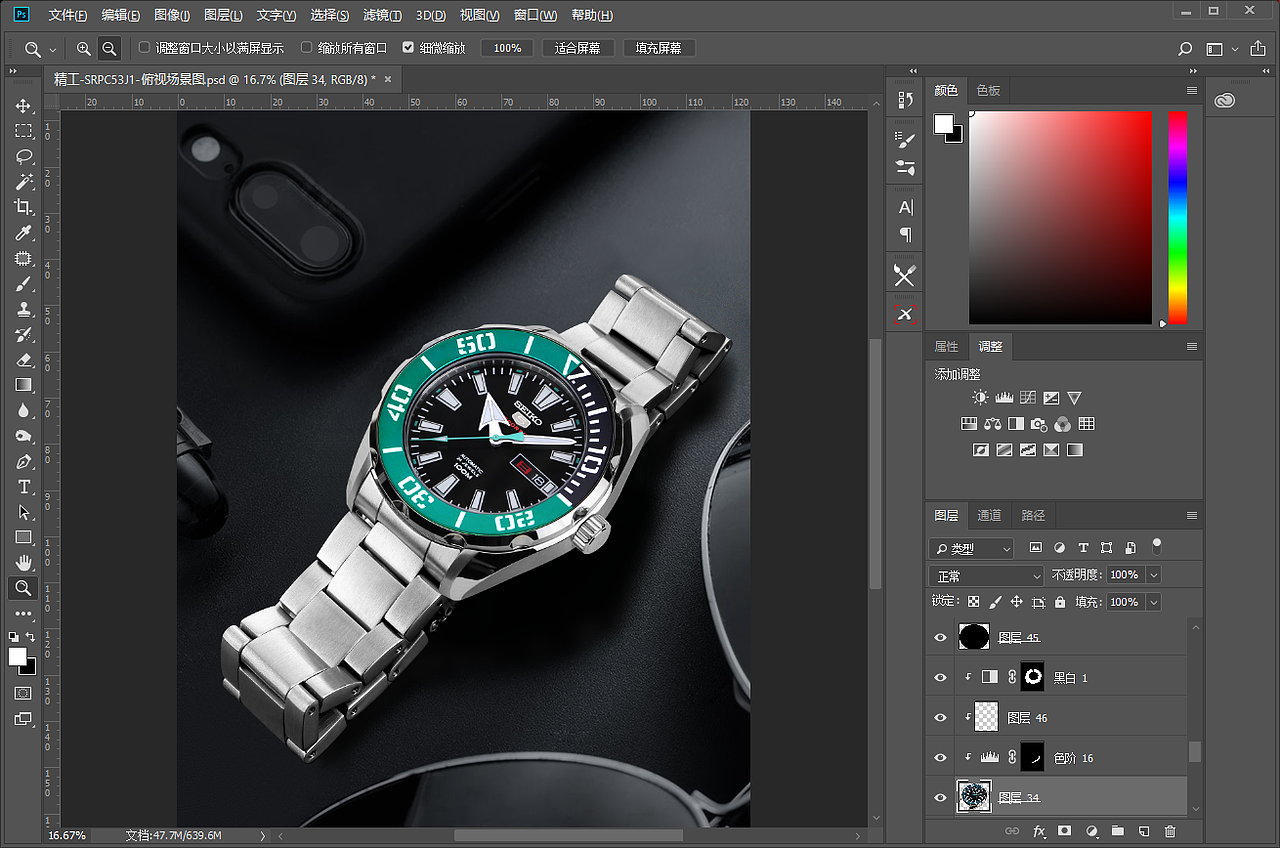Add a Color Balance adjustment
Viewport: 1280px width, 848px height.
point(992,424)
